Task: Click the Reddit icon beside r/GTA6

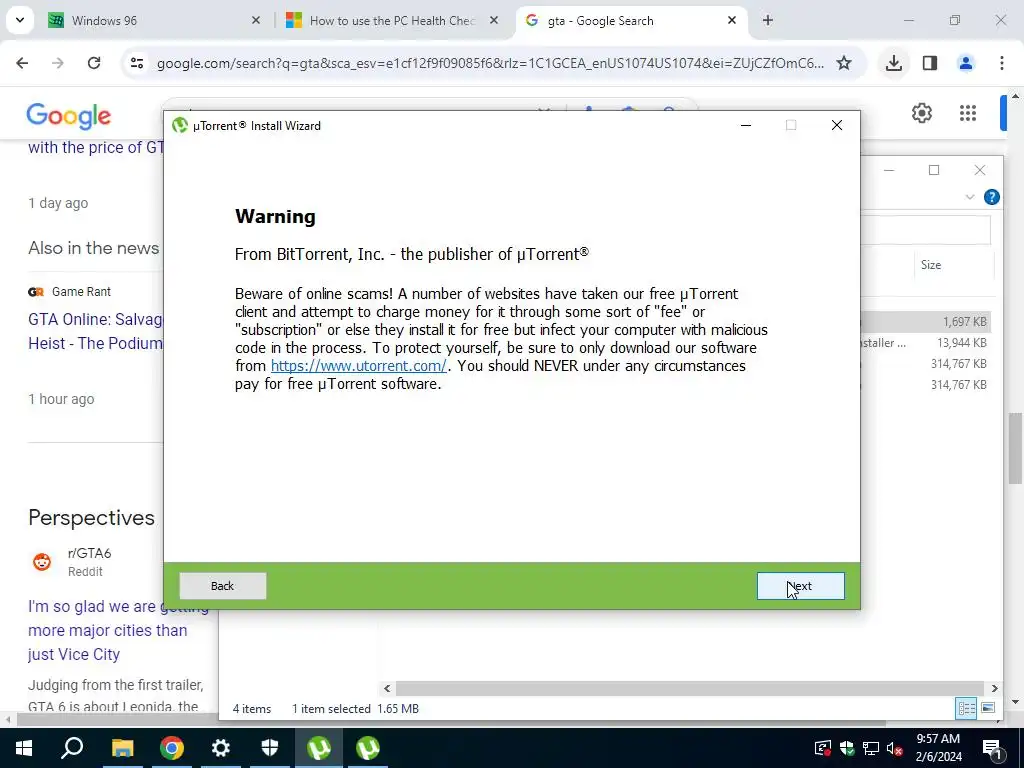Action: tap(42, 562)
